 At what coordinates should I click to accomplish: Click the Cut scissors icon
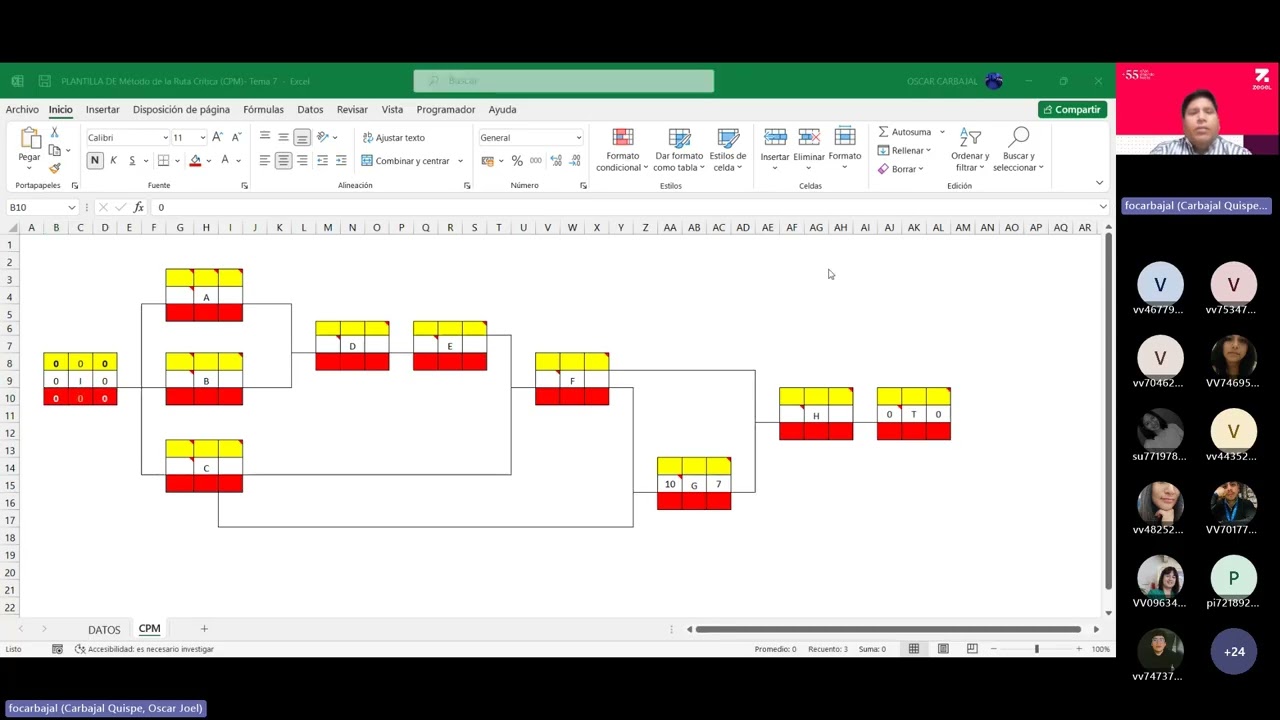(x=54, y=133)
